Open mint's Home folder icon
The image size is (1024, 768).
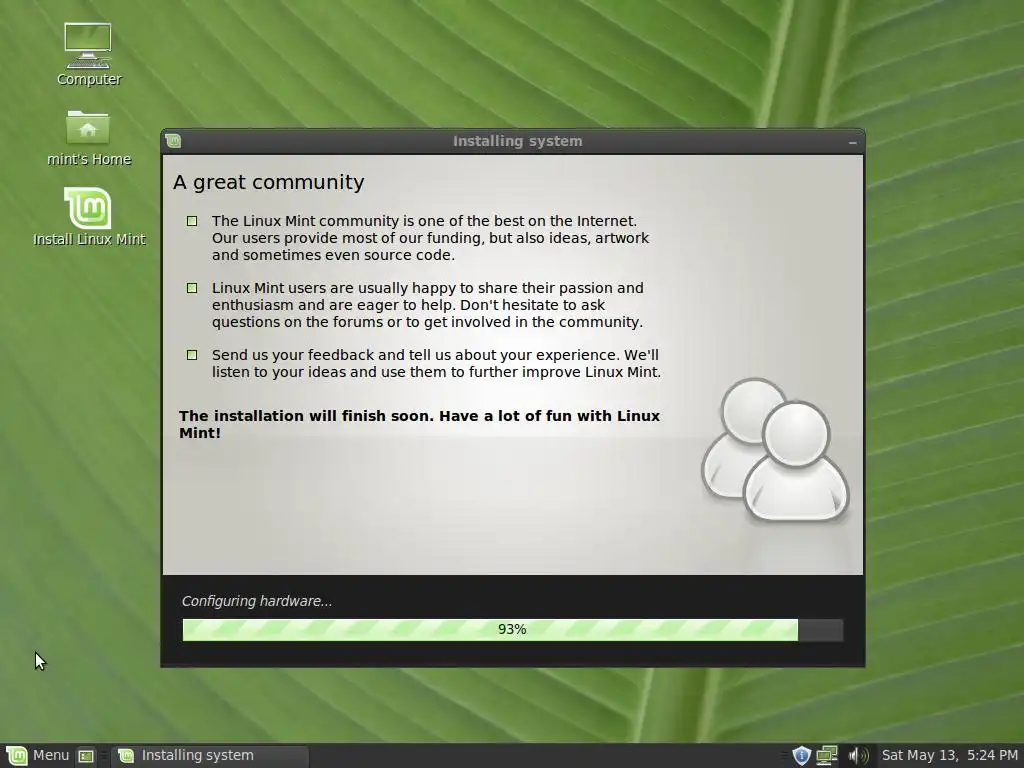click(x=88, y=137)
